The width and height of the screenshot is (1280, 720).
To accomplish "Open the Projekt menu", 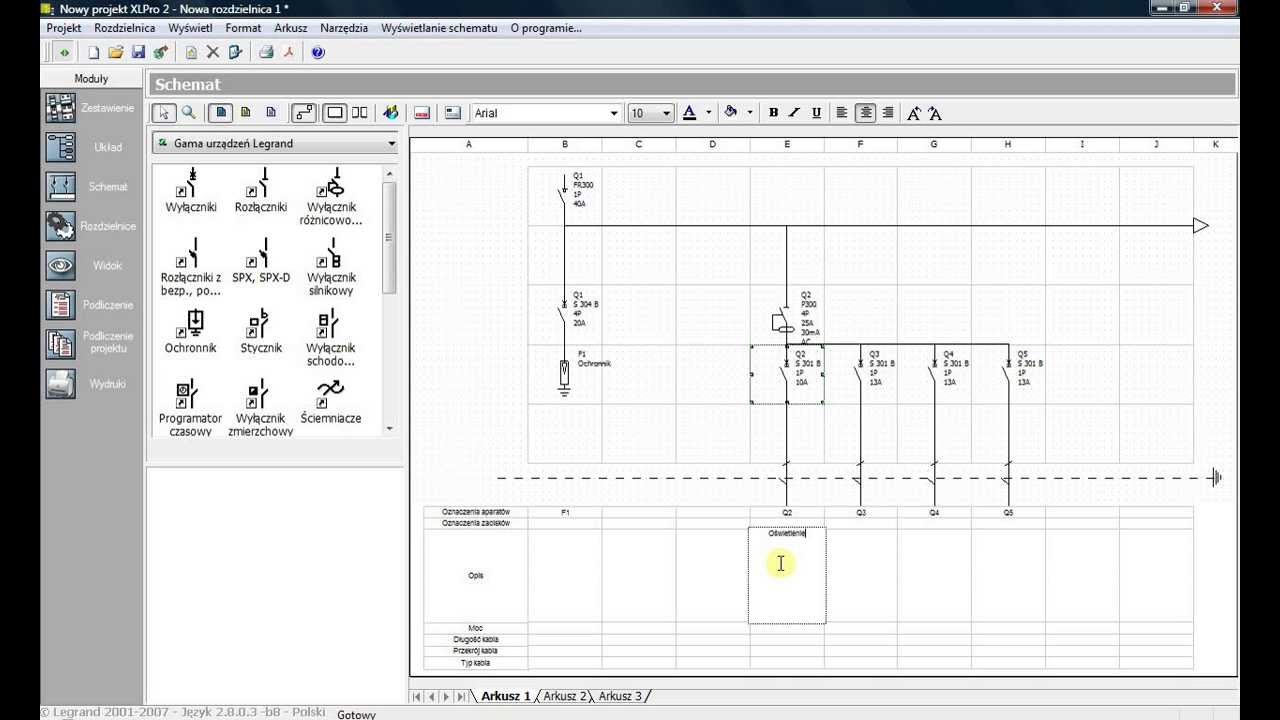I will click(64, 28).
